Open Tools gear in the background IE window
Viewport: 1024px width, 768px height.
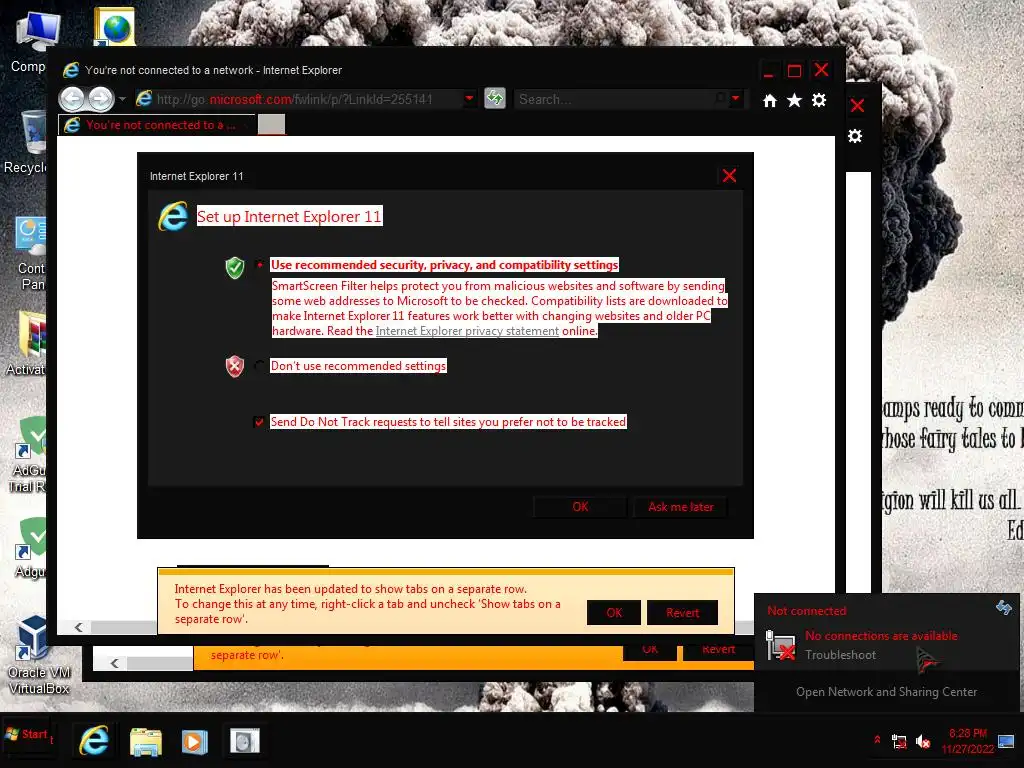click(x=855, y=136)
